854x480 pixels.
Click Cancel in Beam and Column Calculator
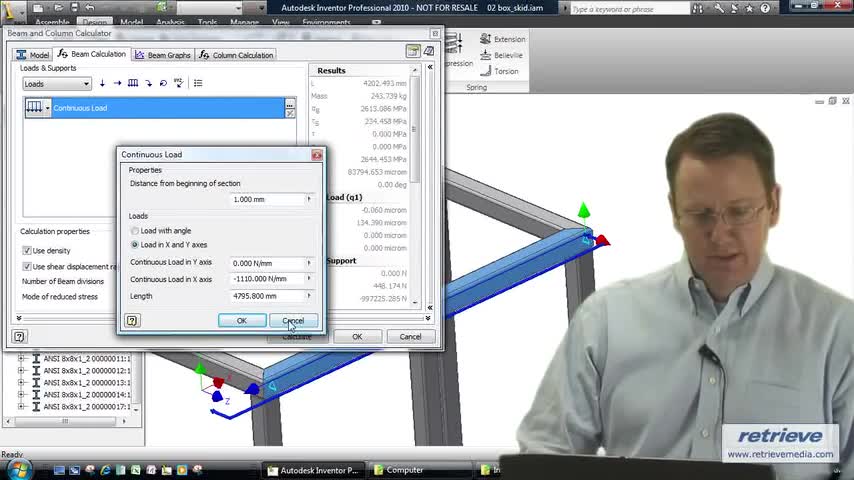pyautogui.click(x=411, y=337)
